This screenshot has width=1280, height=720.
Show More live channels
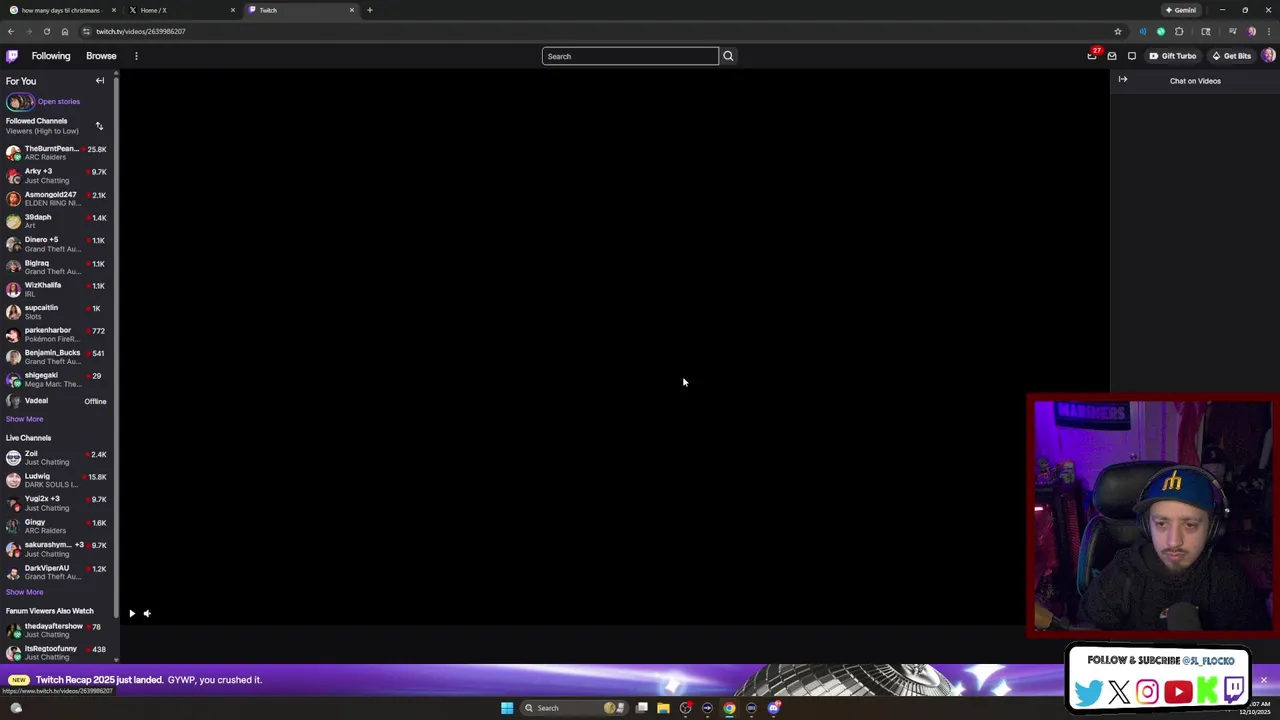(24, 592)
